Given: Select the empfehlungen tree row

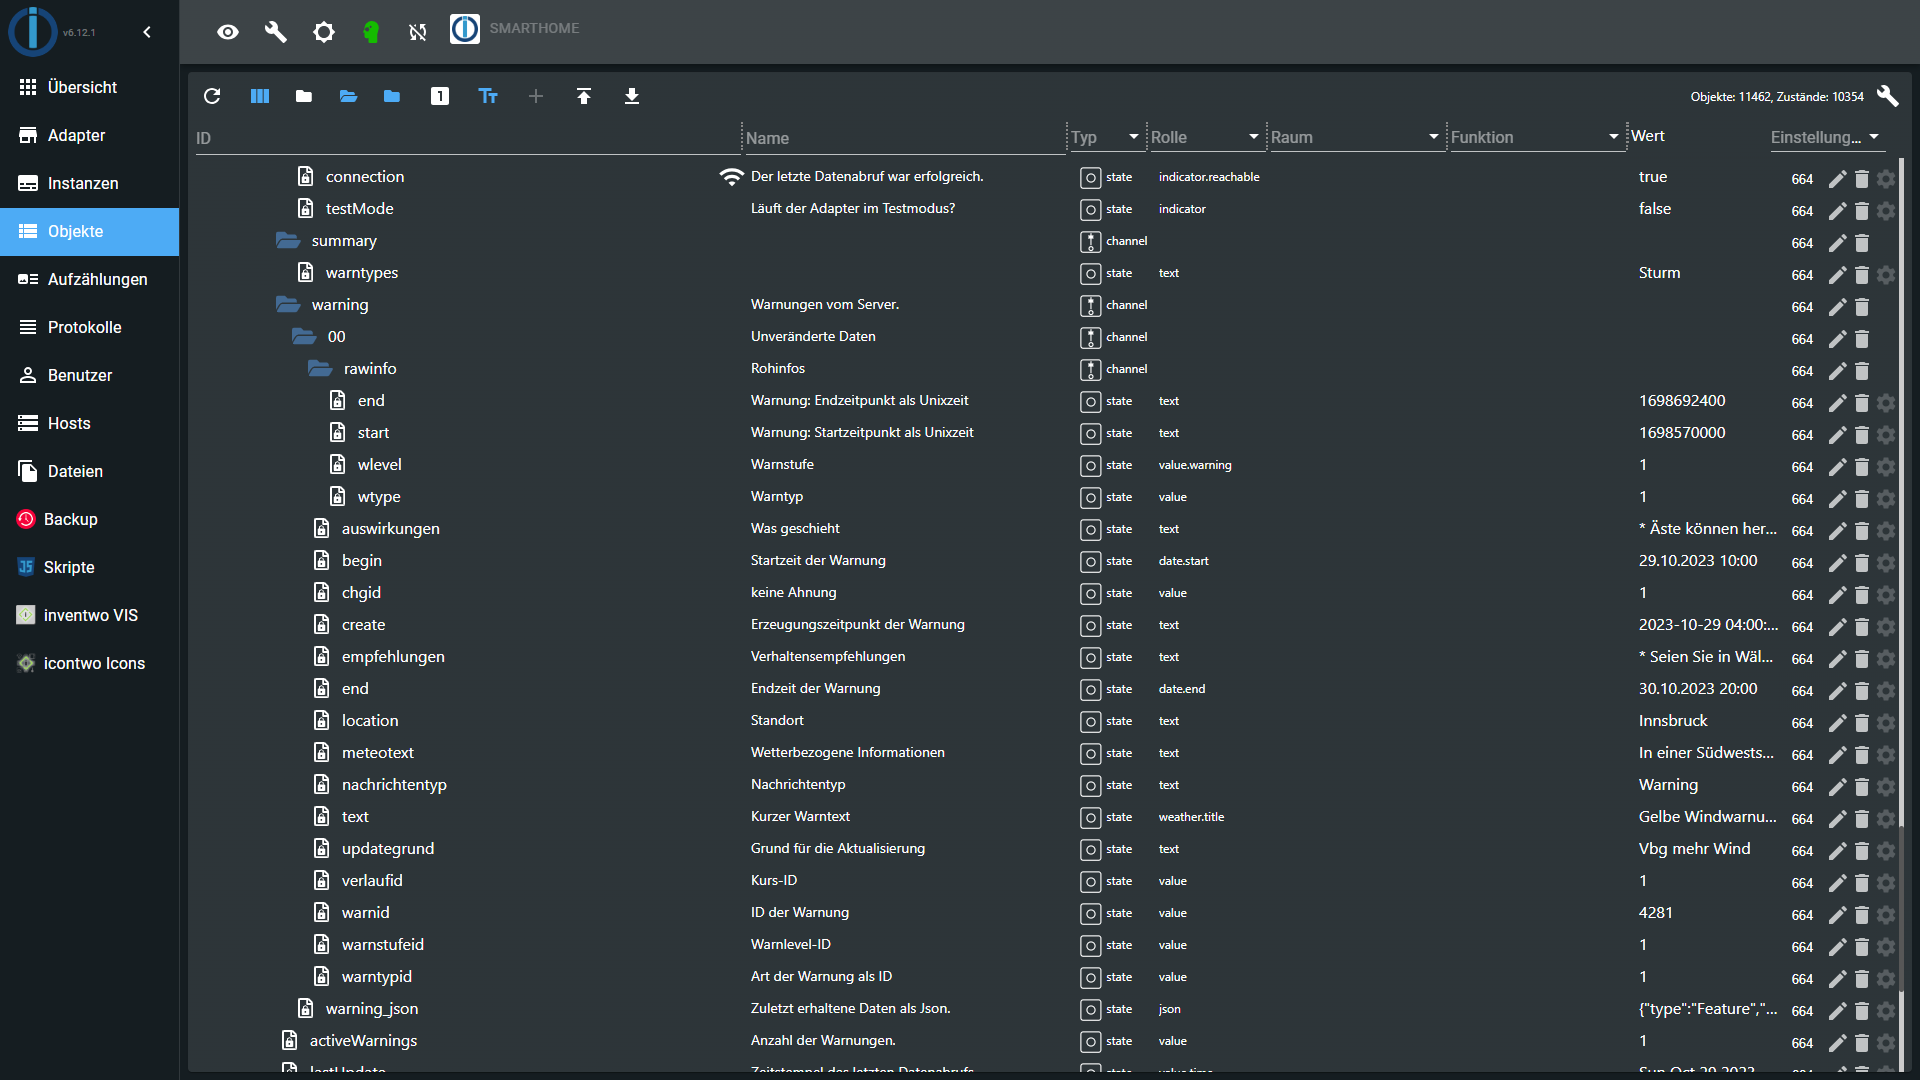Looking at the screenshot, I should (1047, 656).
